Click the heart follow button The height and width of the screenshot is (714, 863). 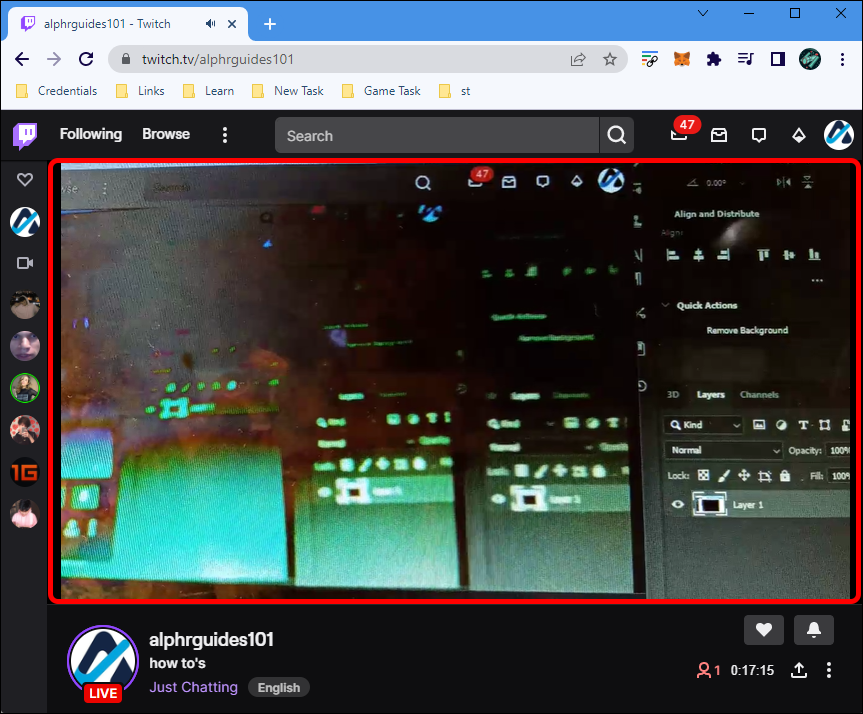pyautogui.click(x=763, y=629)
